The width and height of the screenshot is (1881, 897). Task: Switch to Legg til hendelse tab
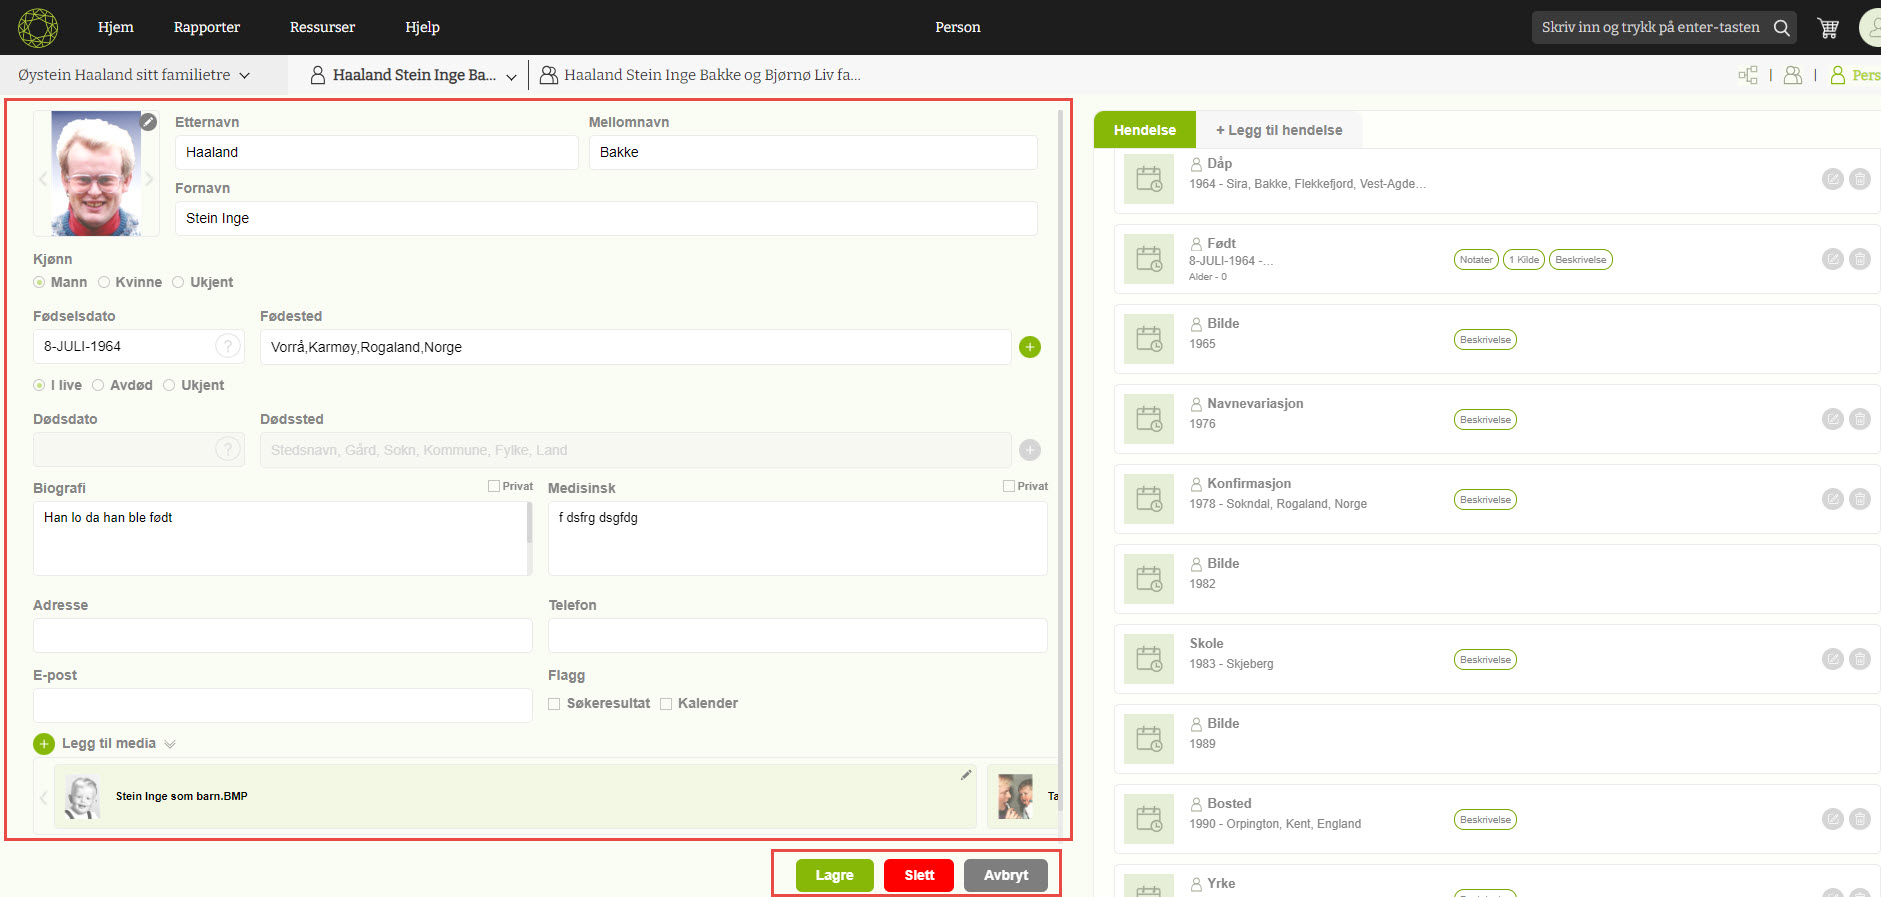tap(1278, 130)
